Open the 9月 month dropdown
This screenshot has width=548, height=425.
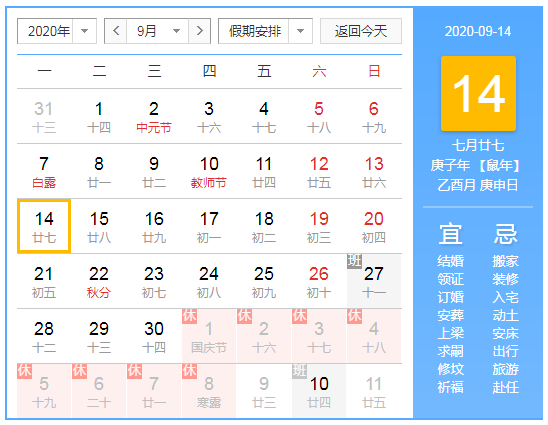coord(158,31)
